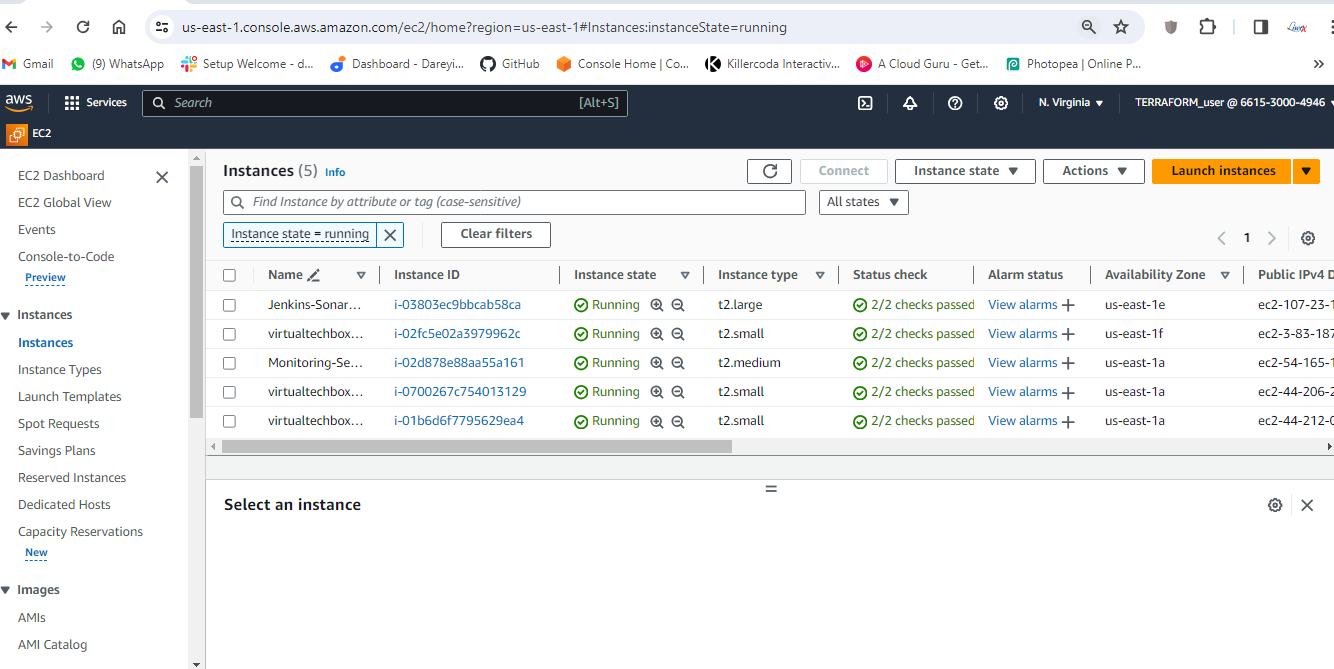Open the Actions dropdown
The width and height of the screenshot is (1334, 669).
click(x=1093, y=171)
